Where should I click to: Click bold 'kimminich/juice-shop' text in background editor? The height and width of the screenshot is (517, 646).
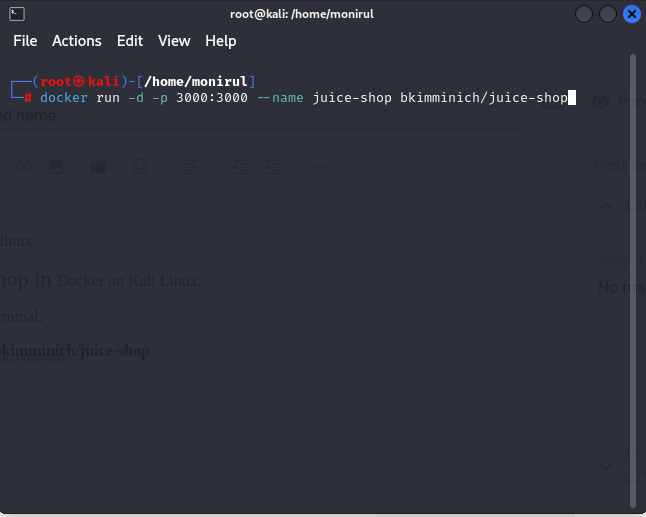pos(75,351)
